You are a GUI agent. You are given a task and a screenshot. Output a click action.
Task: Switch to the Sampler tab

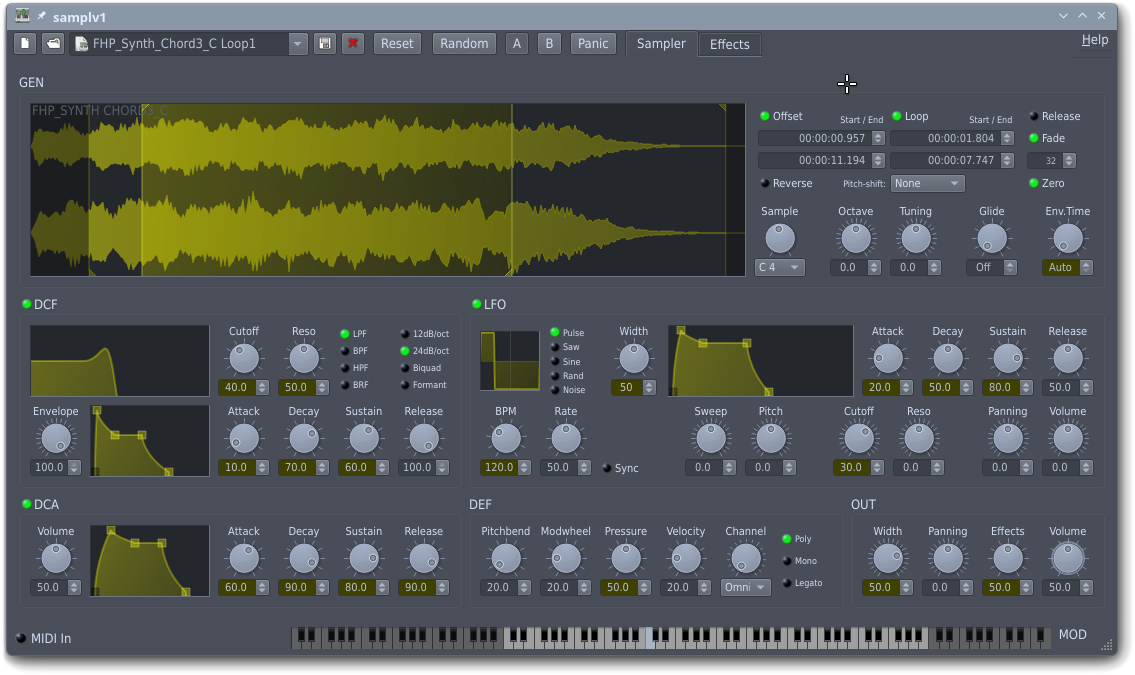tap(661, 43)
